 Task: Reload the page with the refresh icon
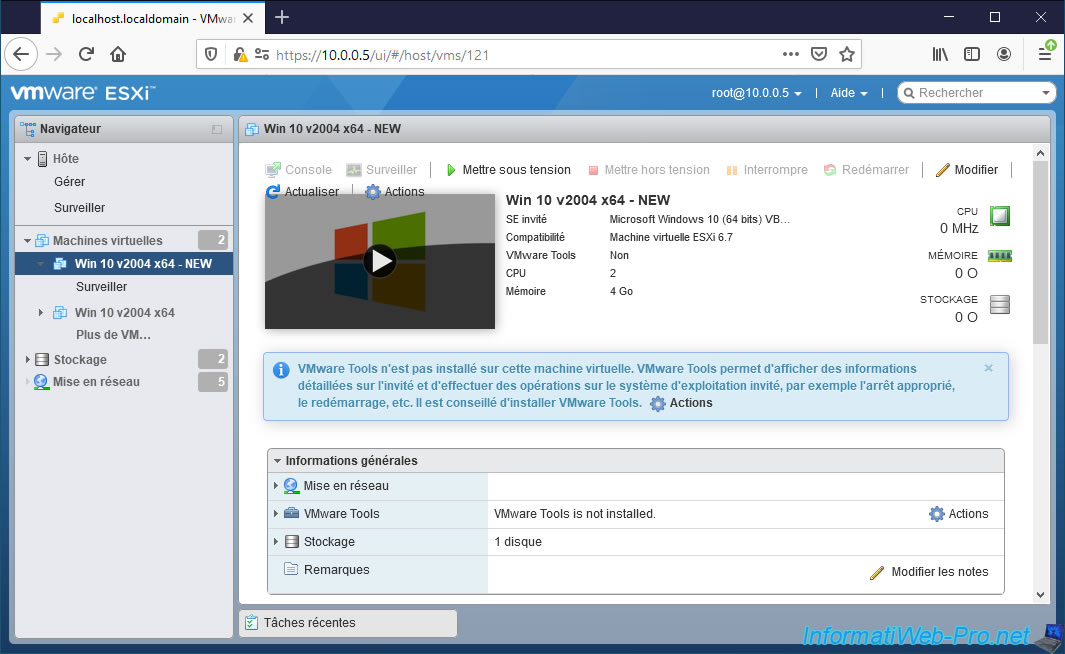click(86, 54)
